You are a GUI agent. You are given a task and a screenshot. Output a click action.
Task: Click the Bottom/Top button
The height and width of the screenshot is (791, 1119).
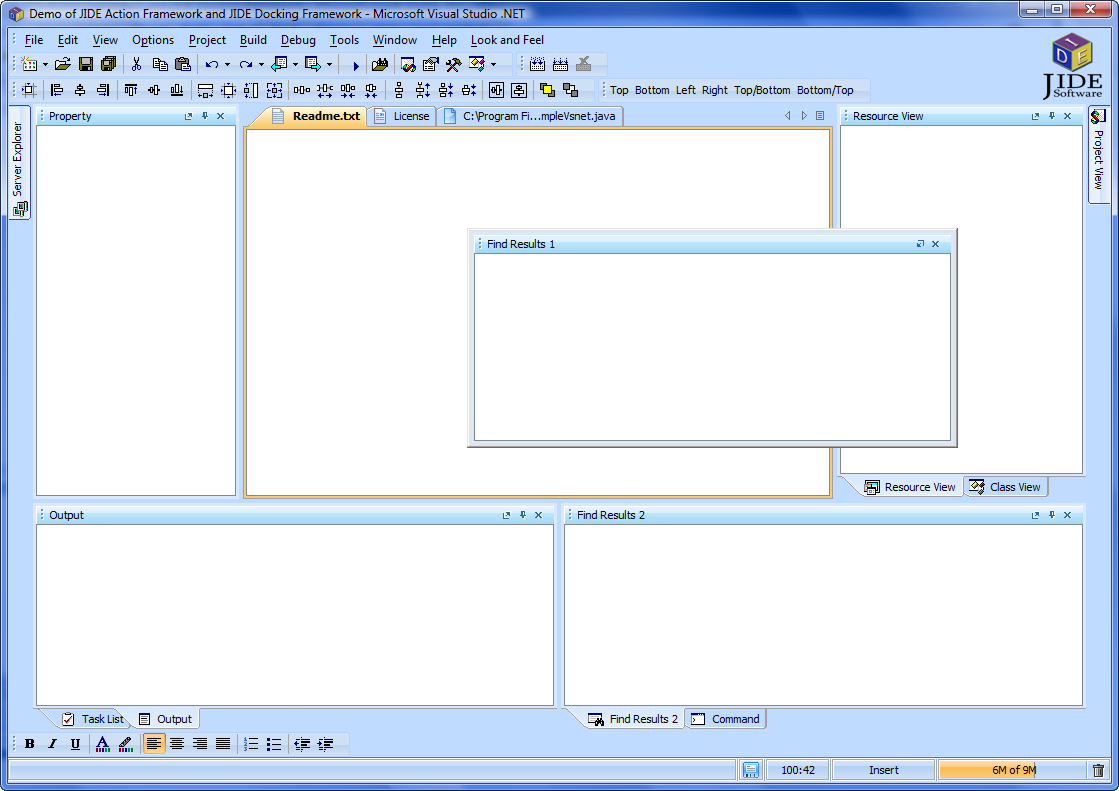825,90
